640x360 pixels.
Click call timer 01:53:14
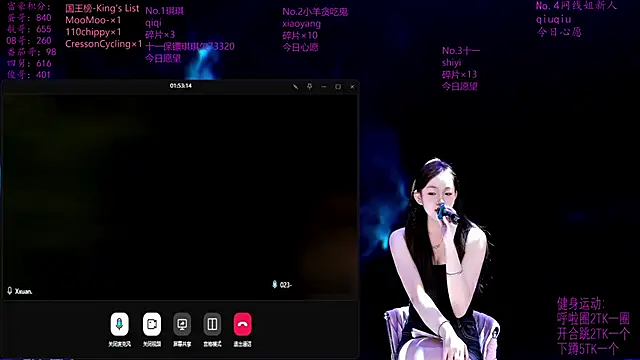(181, 86)
